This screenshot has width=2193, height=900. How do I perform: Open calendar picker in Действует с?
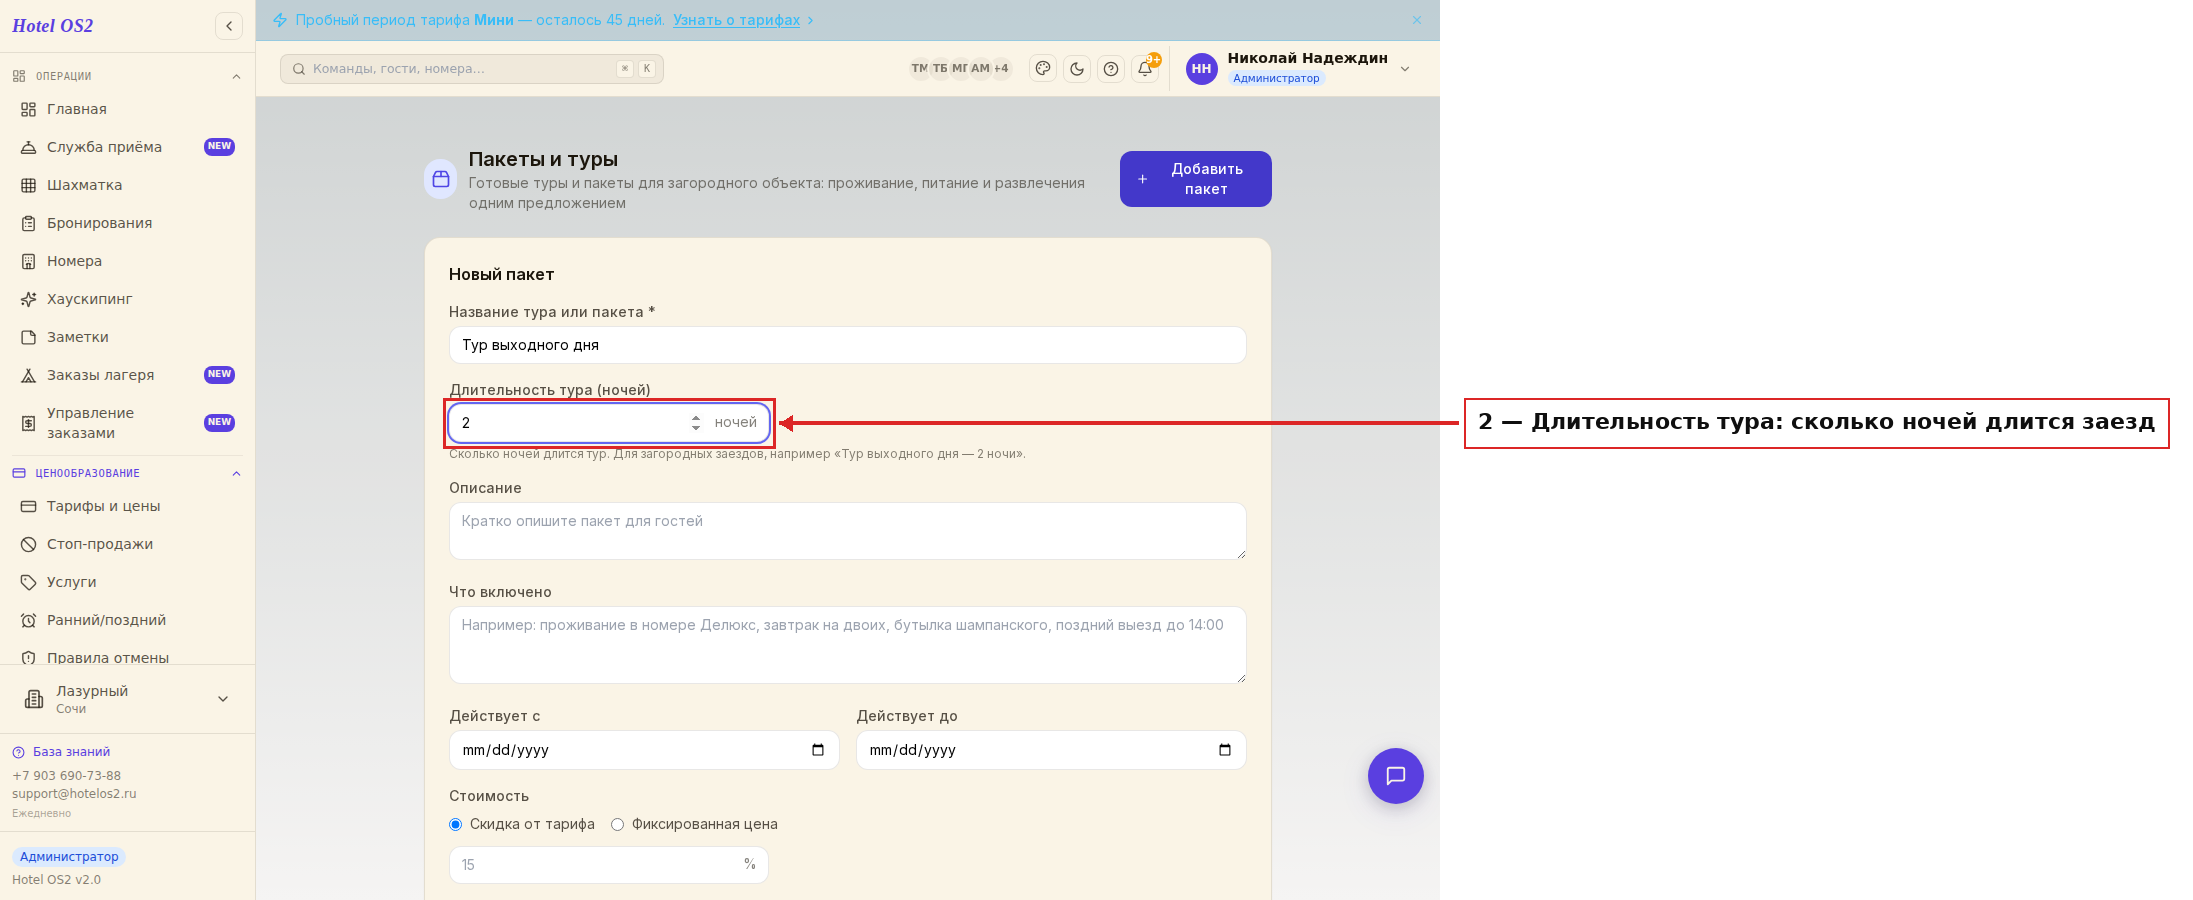click(x=818, y=750)
